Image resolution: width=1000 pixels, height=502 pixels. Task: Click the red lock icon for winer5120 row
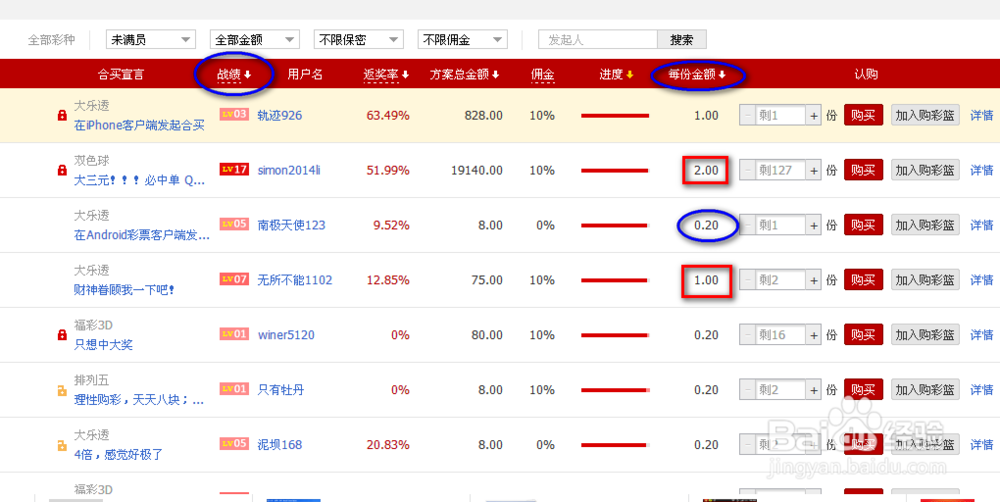coord(62,335)
